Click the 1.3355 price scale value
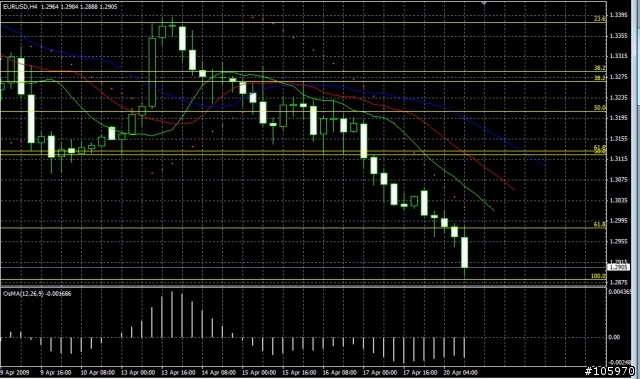640x379 pixels. click(x=618, y=36)
